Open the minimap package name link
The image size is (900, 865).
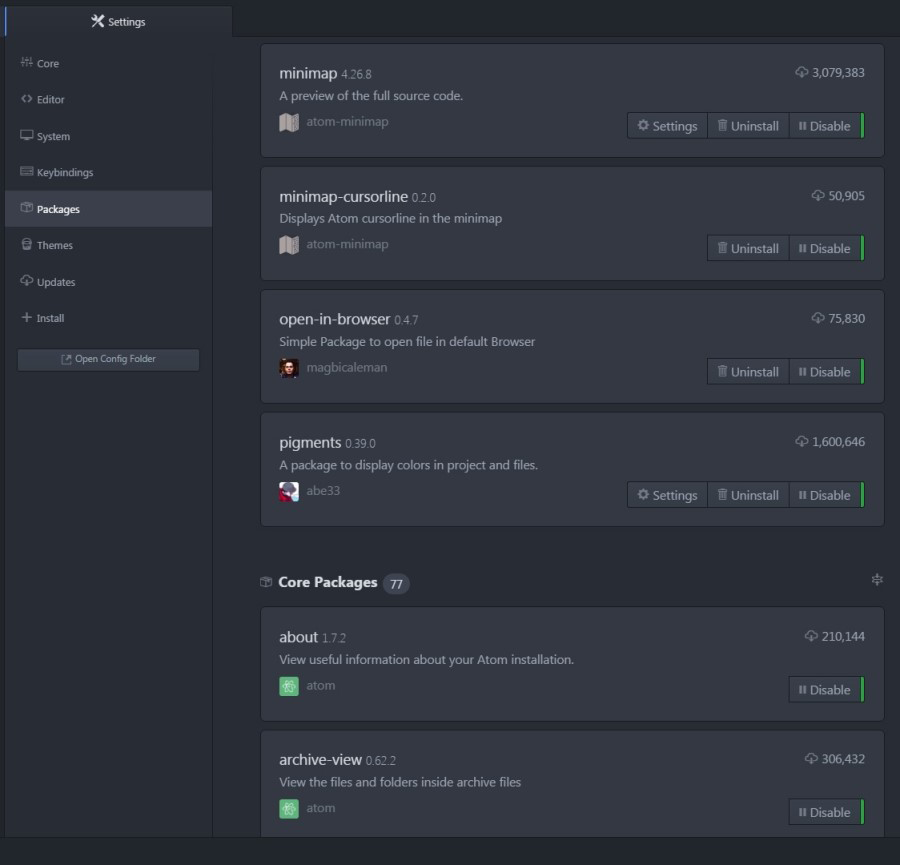point(308,73)
